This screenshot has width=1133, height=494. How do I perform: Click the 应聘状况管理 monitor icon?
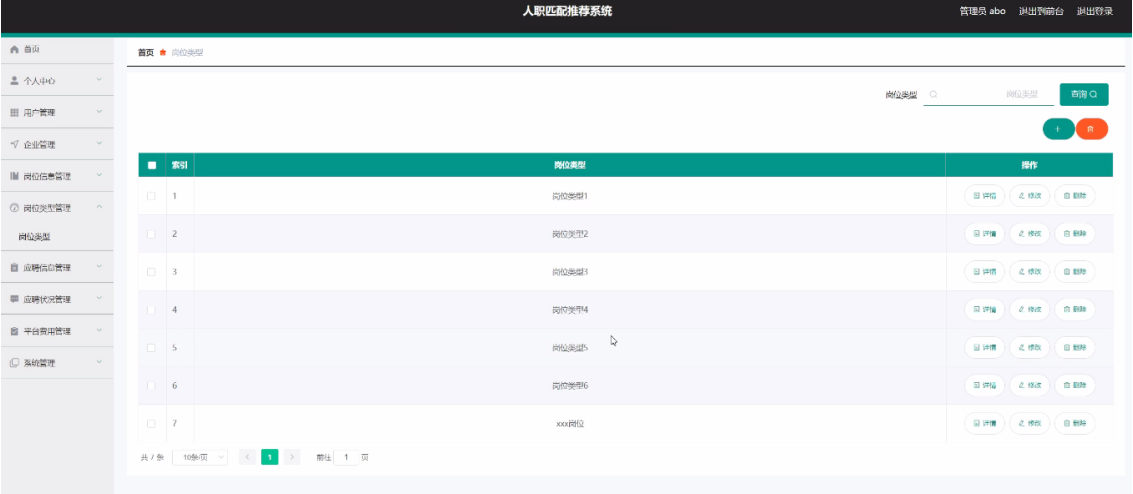click(14, 299)
